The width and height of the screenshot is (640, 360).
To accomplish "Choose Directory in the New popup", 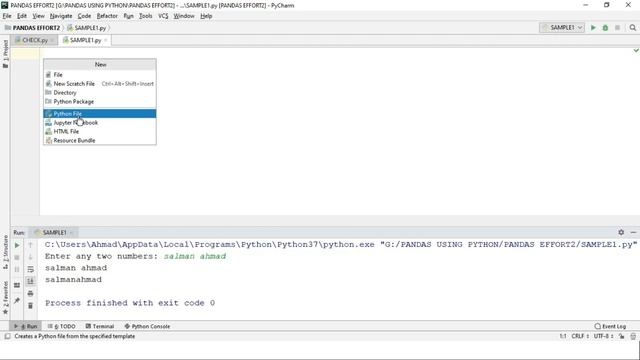I will pyautogui.click(x=100, y=93).
